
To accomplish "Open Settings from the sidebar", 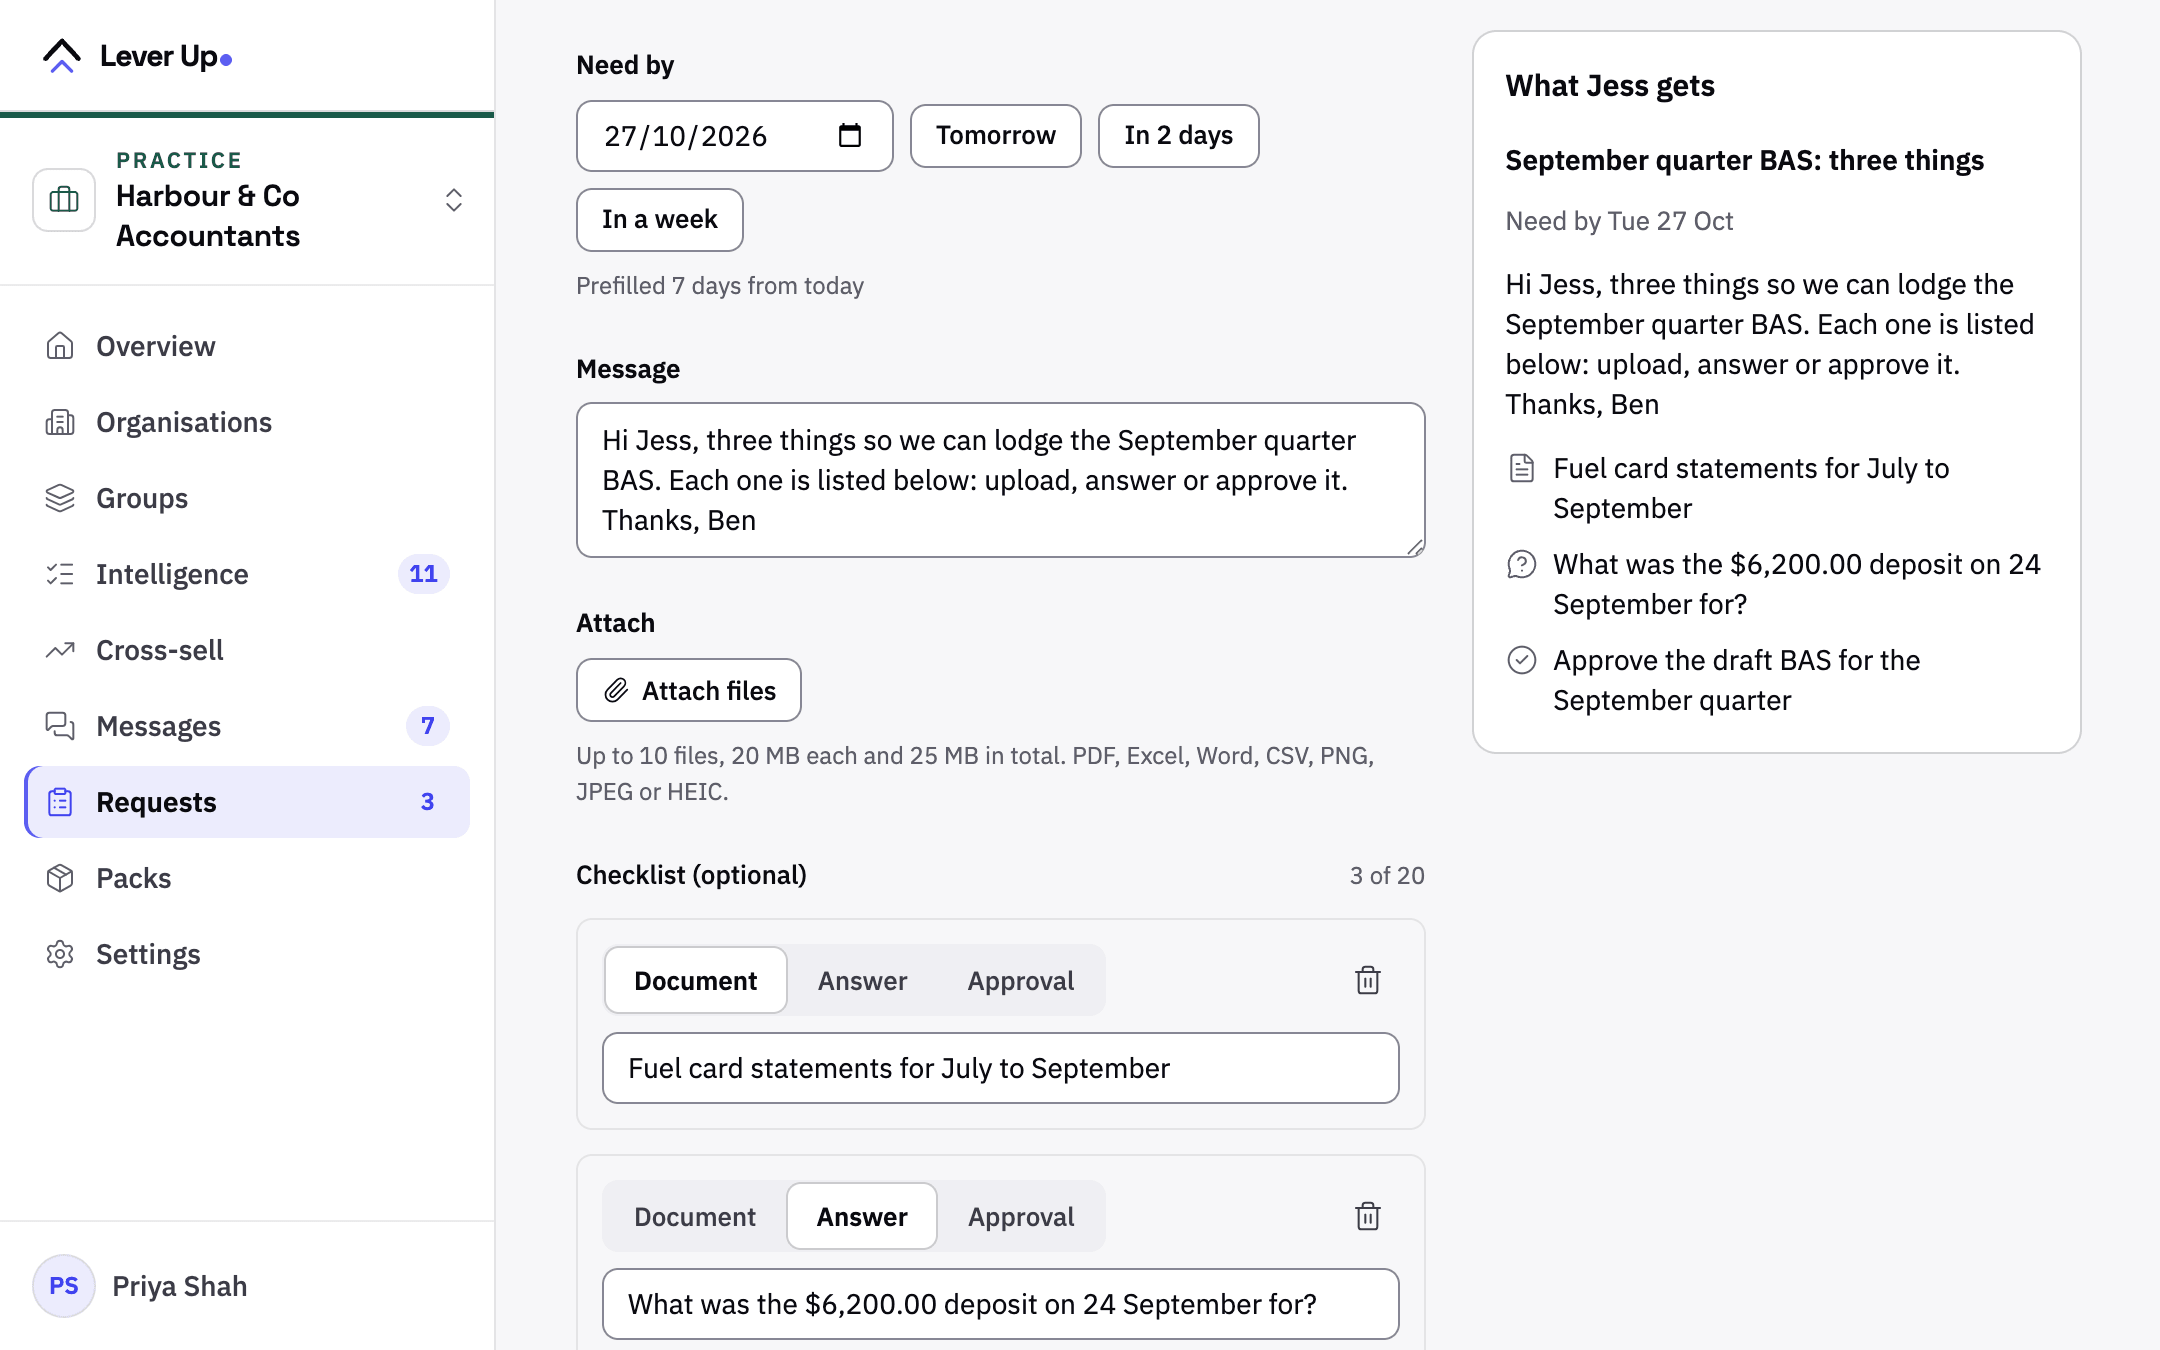I will click(247, 954).
